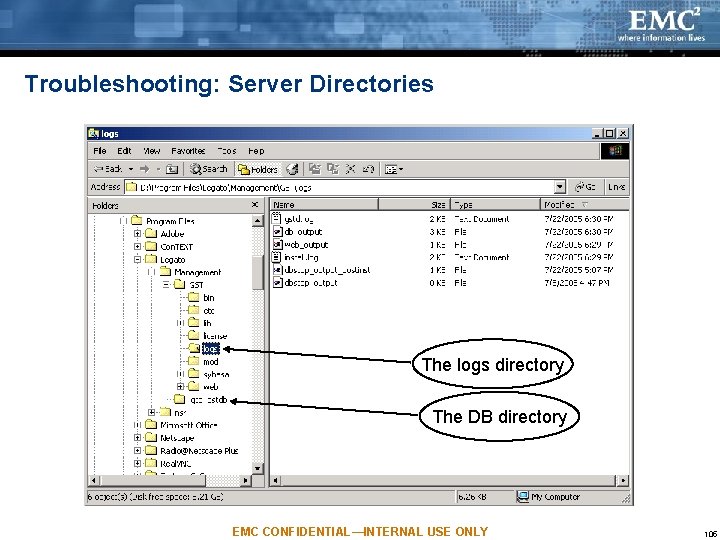720x540 pixels.
Task: Click the logs window title icon
Action: click(x=94, y=134)
